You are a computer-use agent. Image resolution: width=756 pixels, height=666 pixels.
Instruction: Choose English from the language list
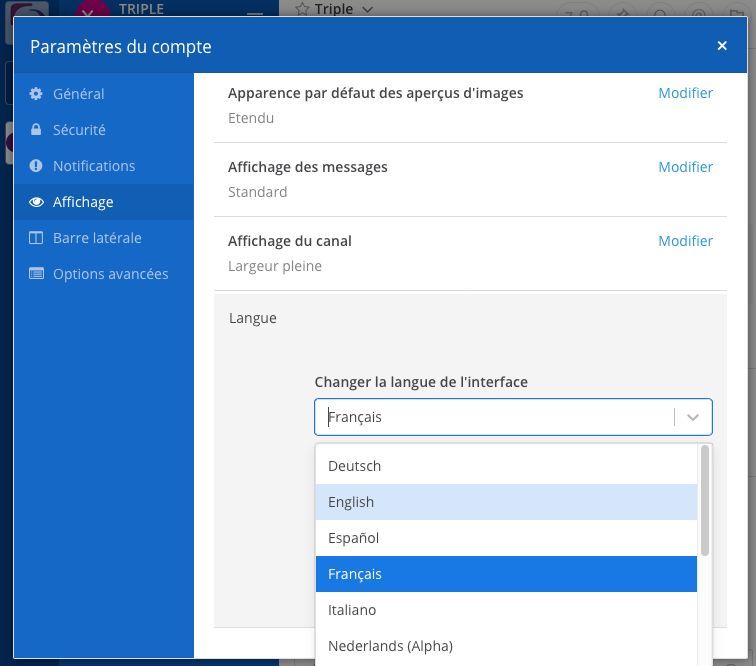pos(506,502)
